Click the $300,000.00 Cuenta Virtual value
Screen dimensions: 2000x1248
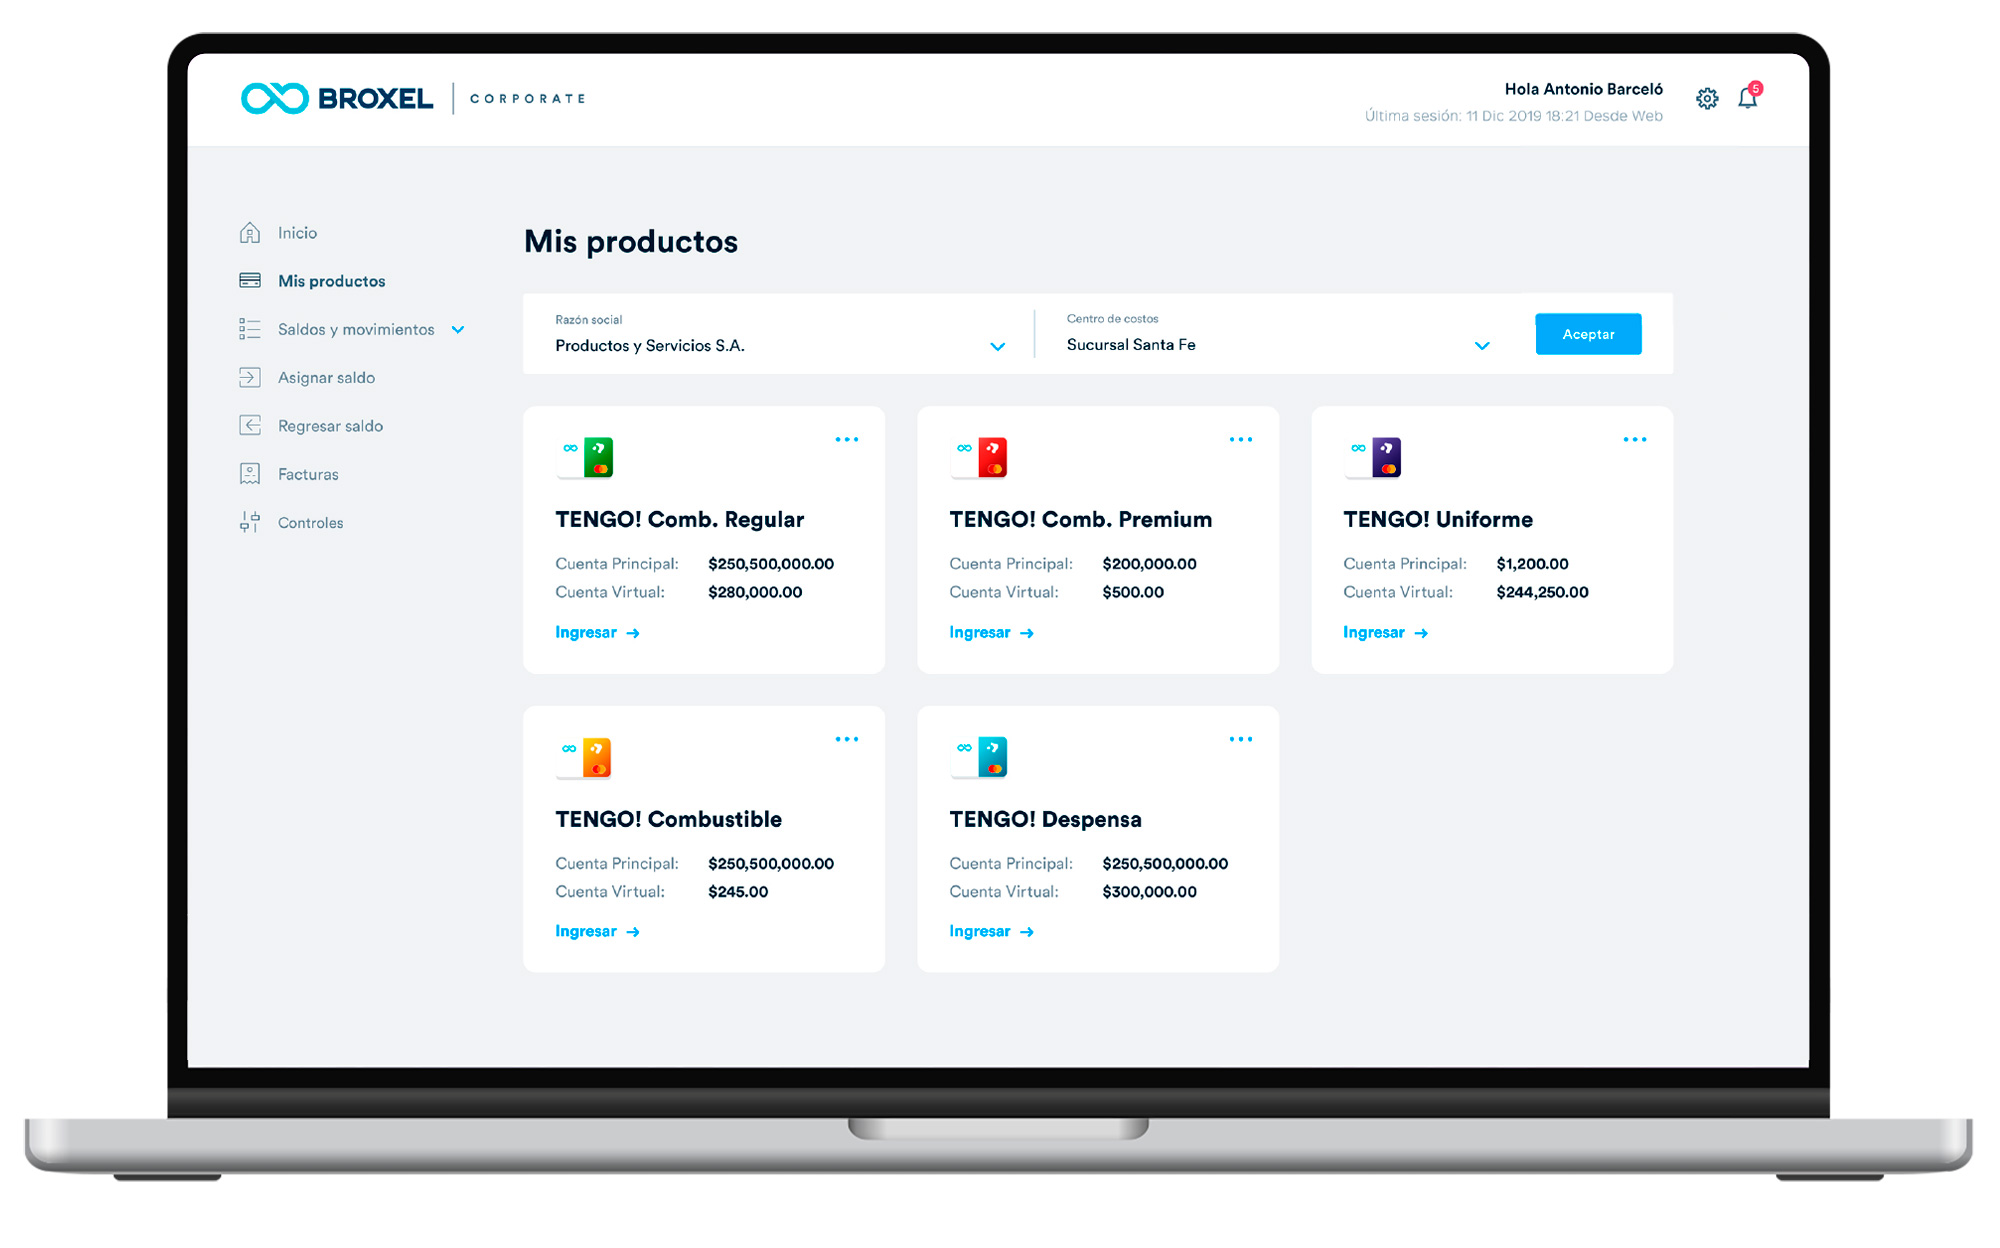point(1149,892)
